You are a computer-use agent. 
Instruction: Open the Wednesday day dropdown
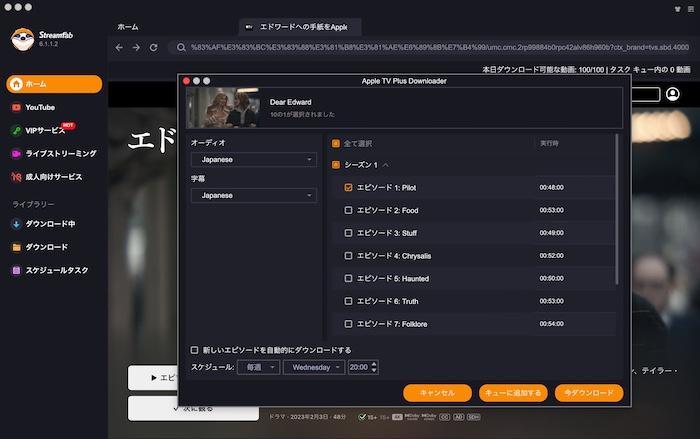[314, 367]
